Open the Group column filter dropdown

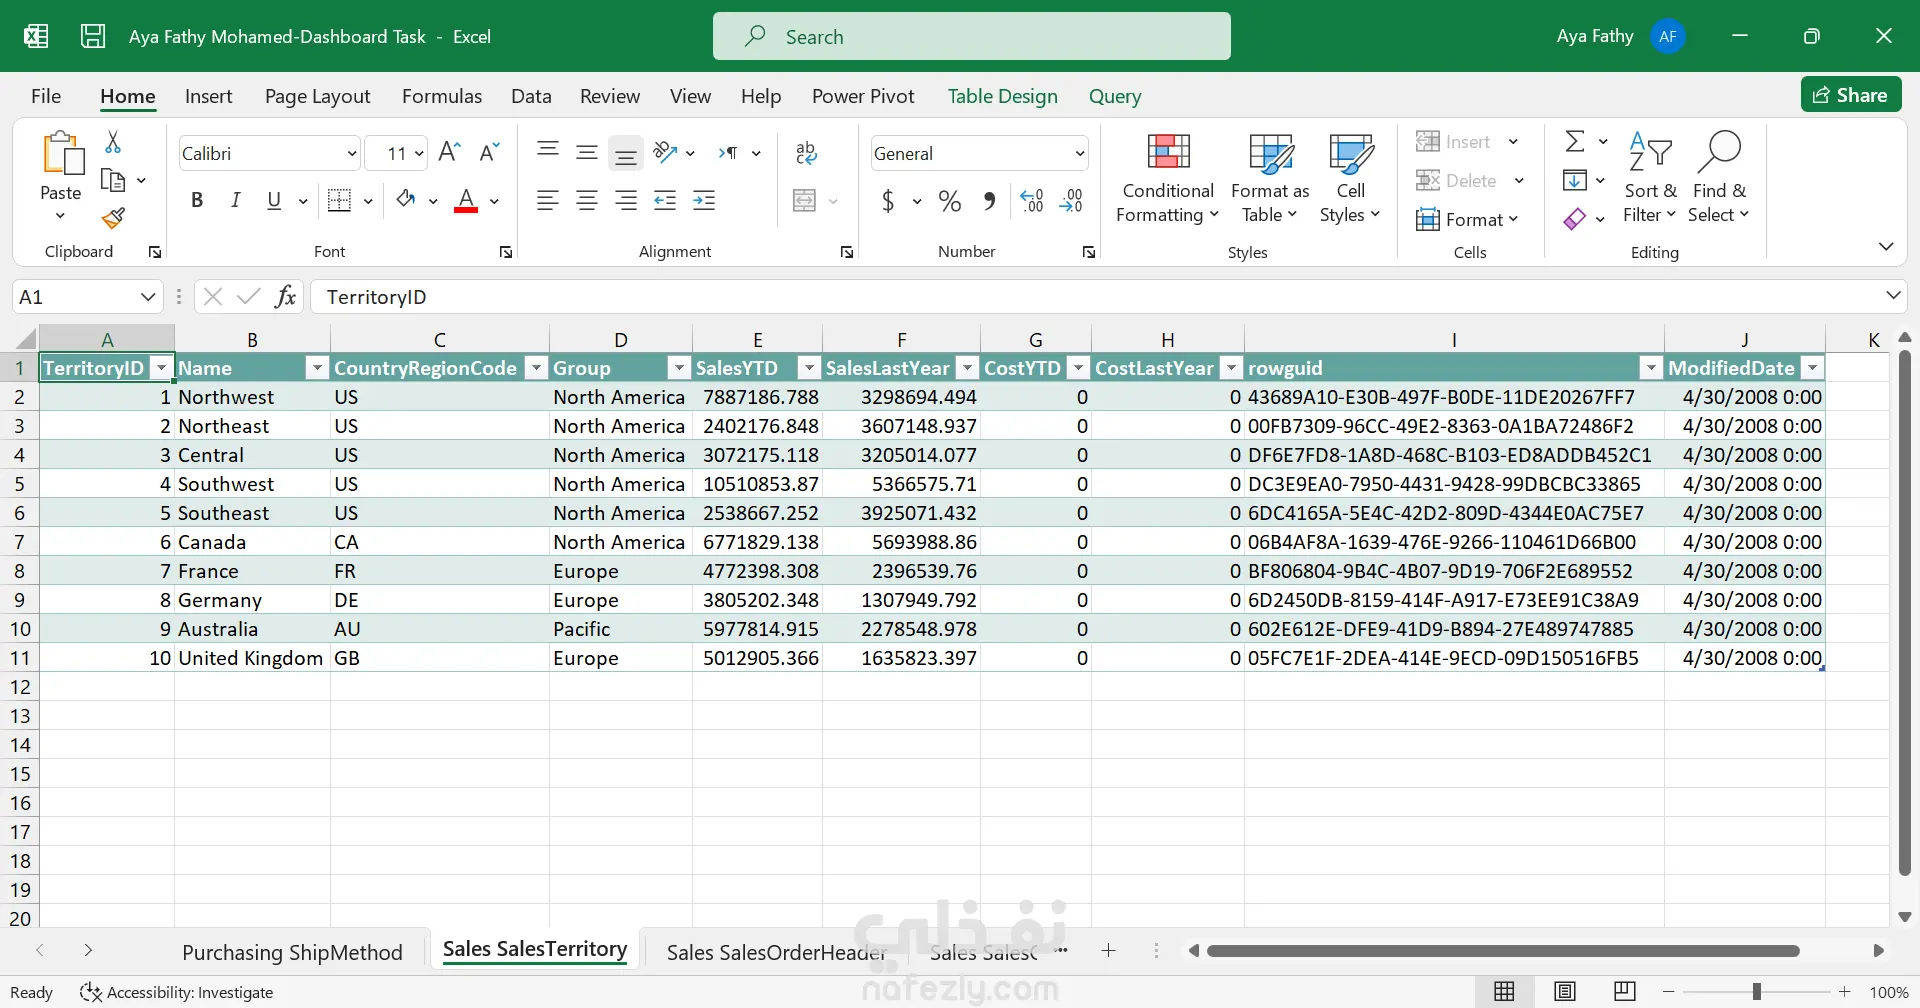(679, 368)
